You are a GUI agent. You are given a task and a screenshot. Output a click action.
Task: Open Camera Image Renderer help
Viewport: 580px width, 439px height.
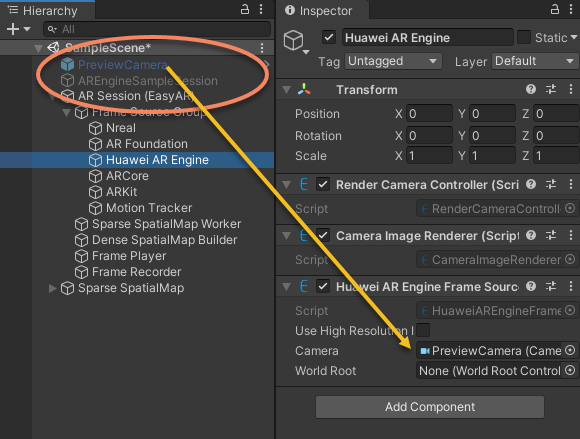[x=531, y=235]
